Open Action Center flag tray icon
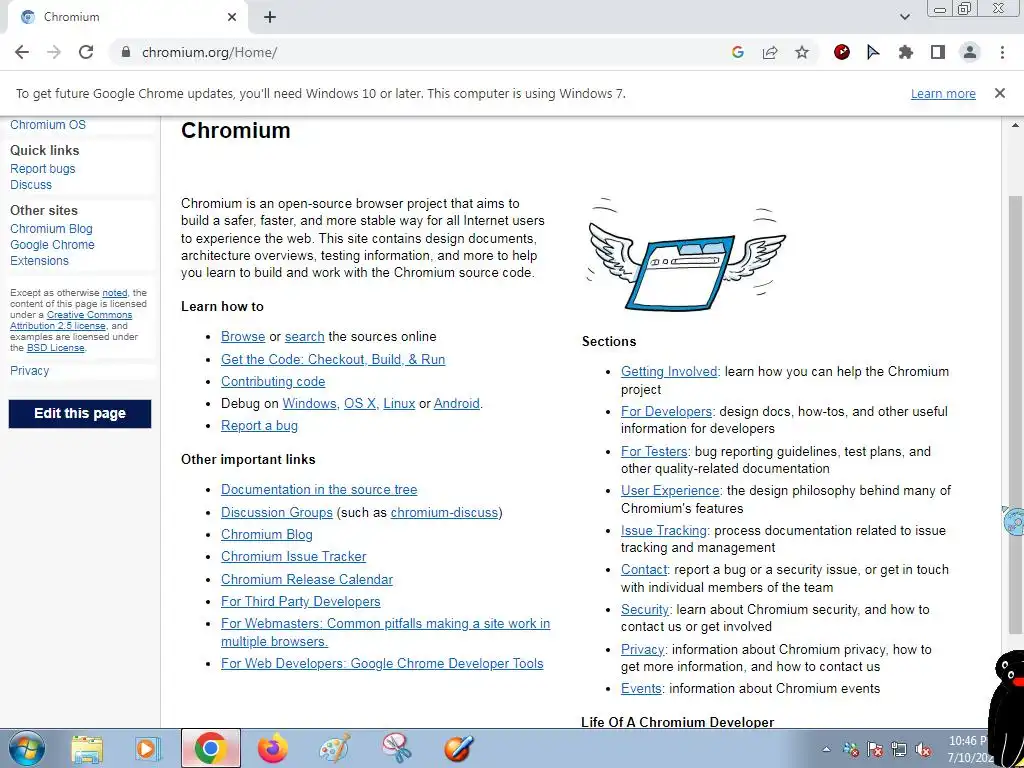Image resolution: width=1024 pixels, height=768 pixels. coord(874,750)
